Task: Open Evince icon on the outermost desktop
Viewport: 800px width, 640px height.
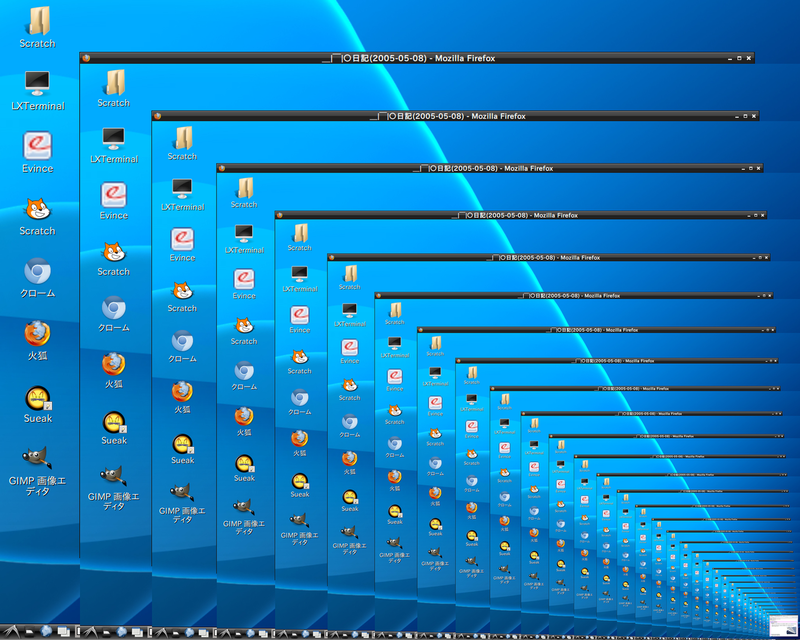Action: [37, 145]
